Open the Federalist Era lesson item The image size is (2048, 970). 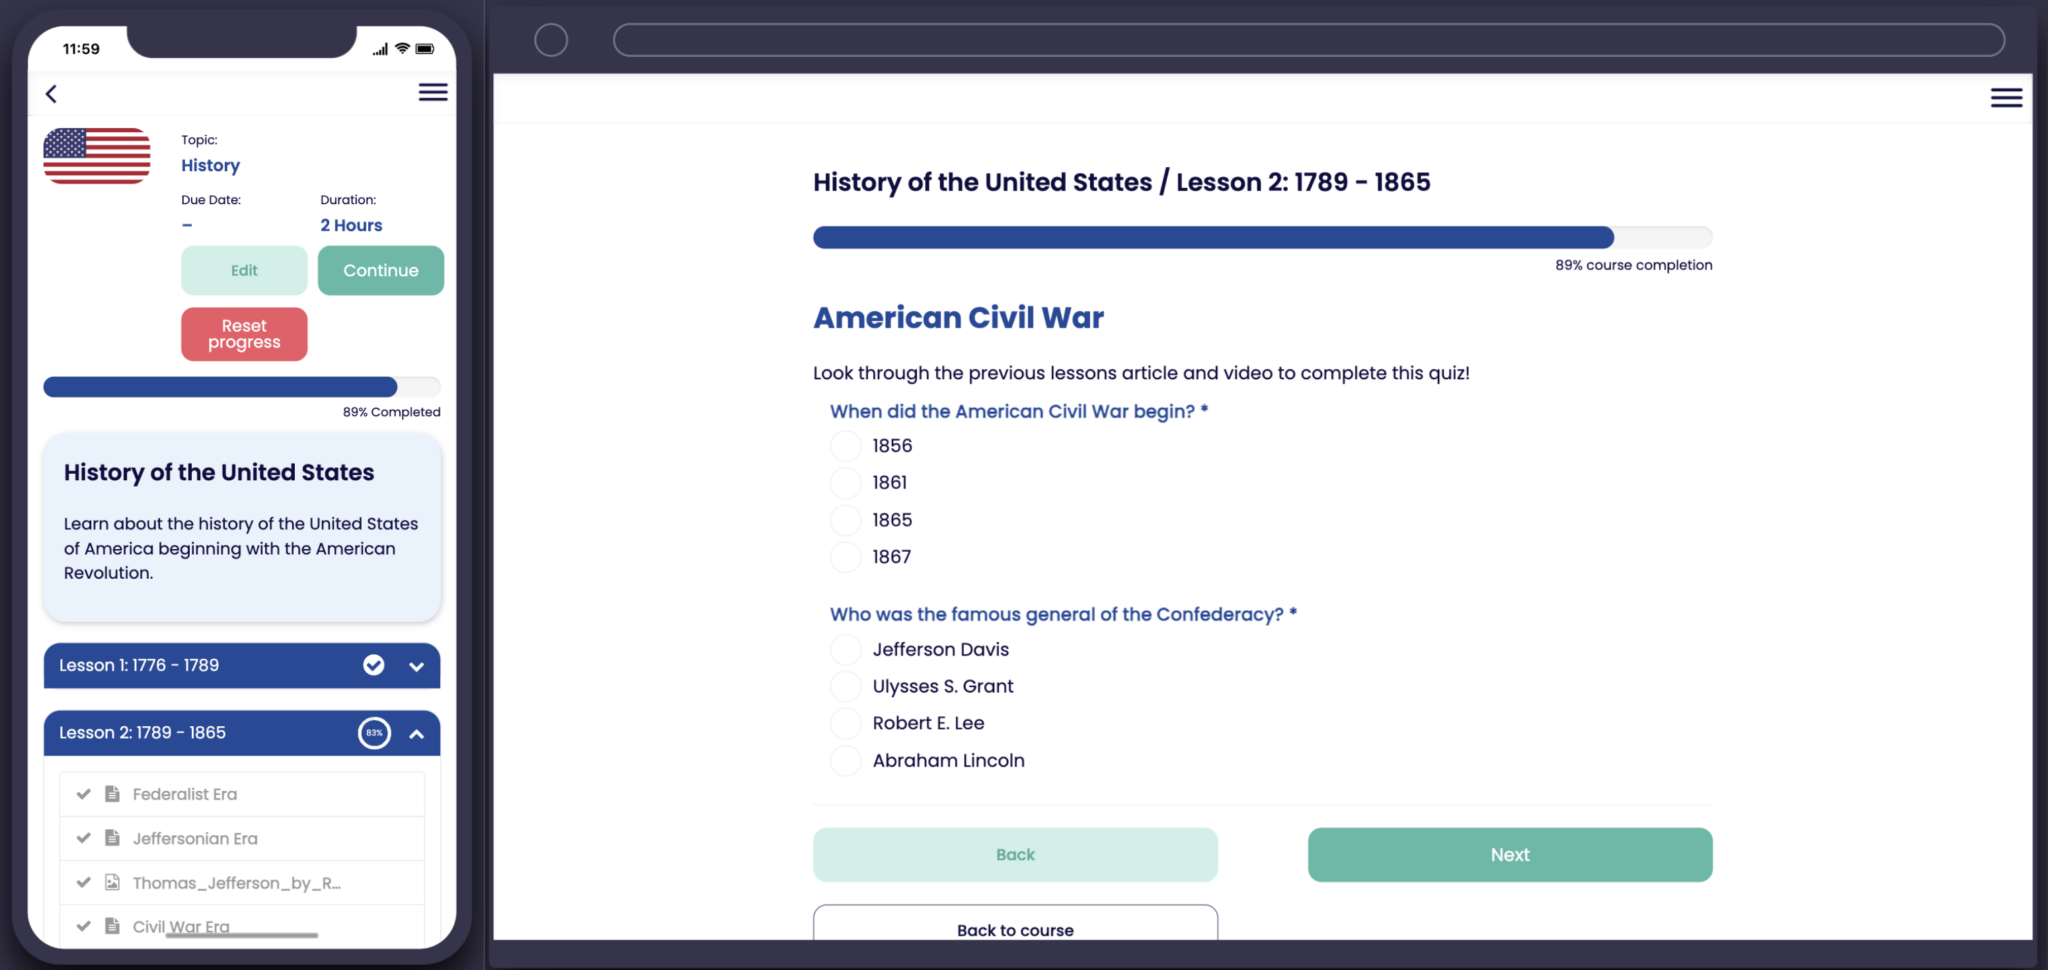[242, 794]
